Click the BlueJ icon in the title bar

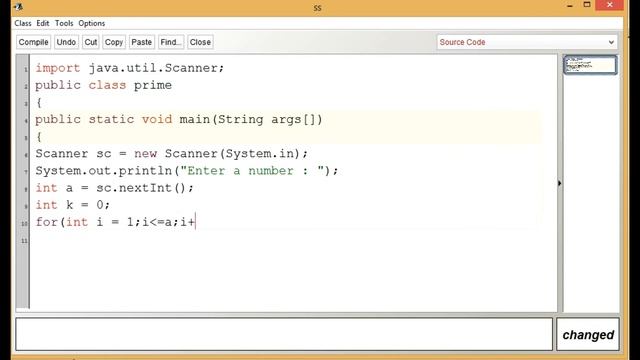pos(18,7)
